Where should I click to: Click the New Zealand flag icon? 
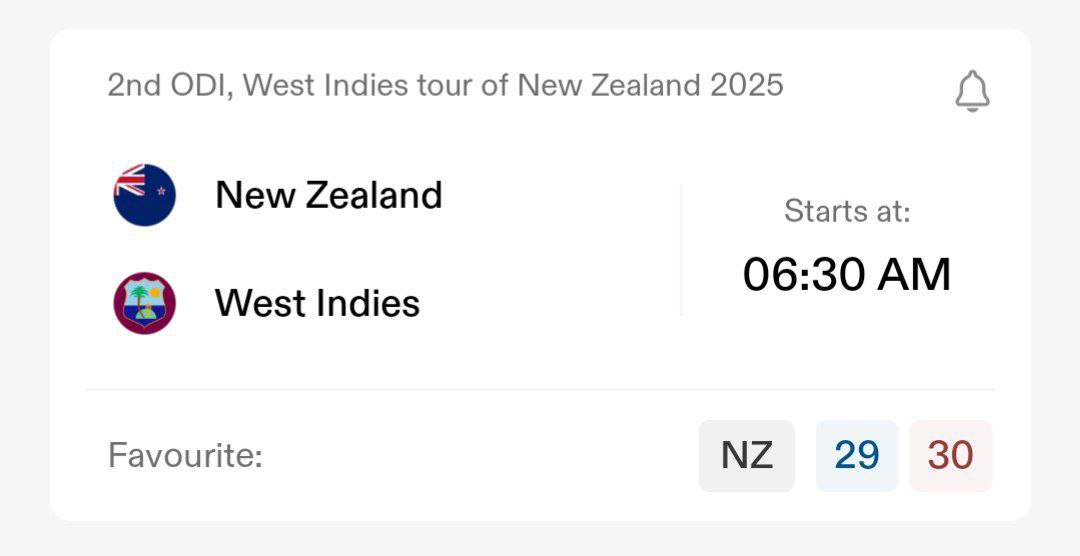[144, 194]
